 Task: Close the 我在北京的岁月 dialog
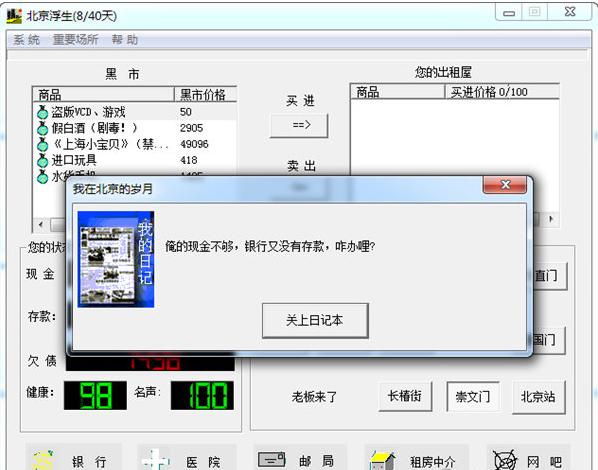(x=505, y=185)
